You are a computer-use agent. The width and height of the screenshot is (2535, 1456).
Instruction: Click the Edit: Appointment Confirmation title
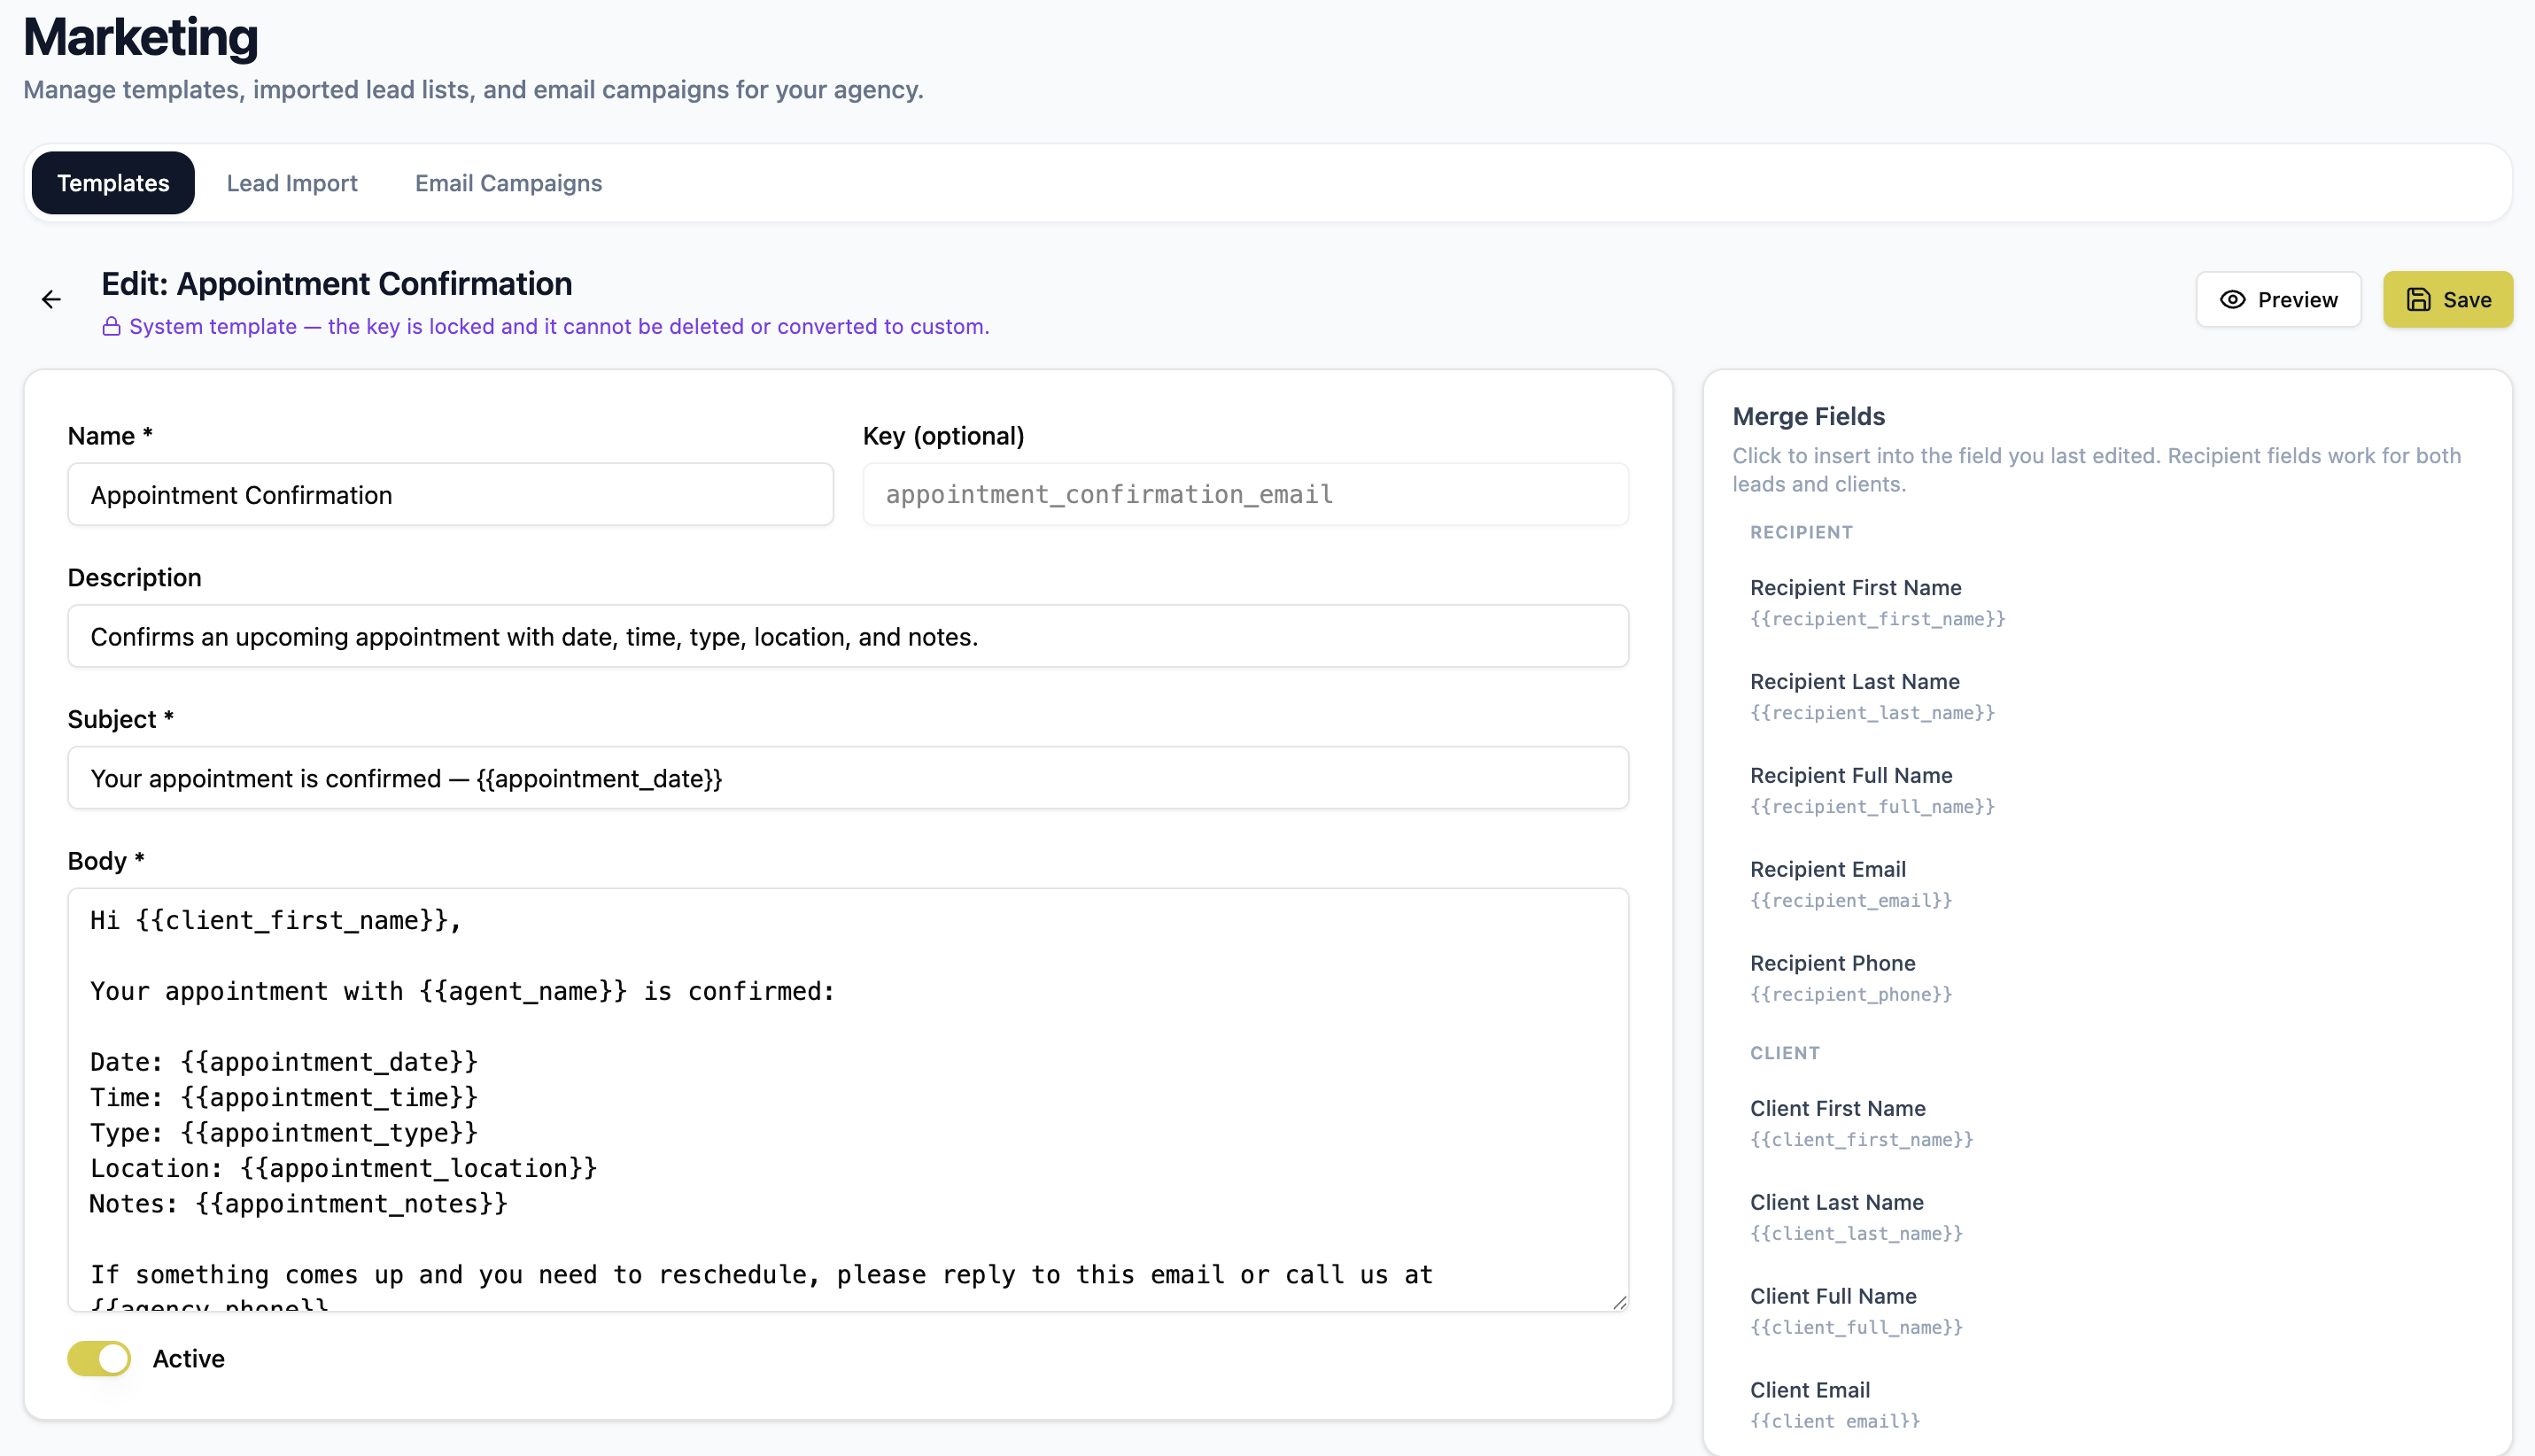[337, 283]
